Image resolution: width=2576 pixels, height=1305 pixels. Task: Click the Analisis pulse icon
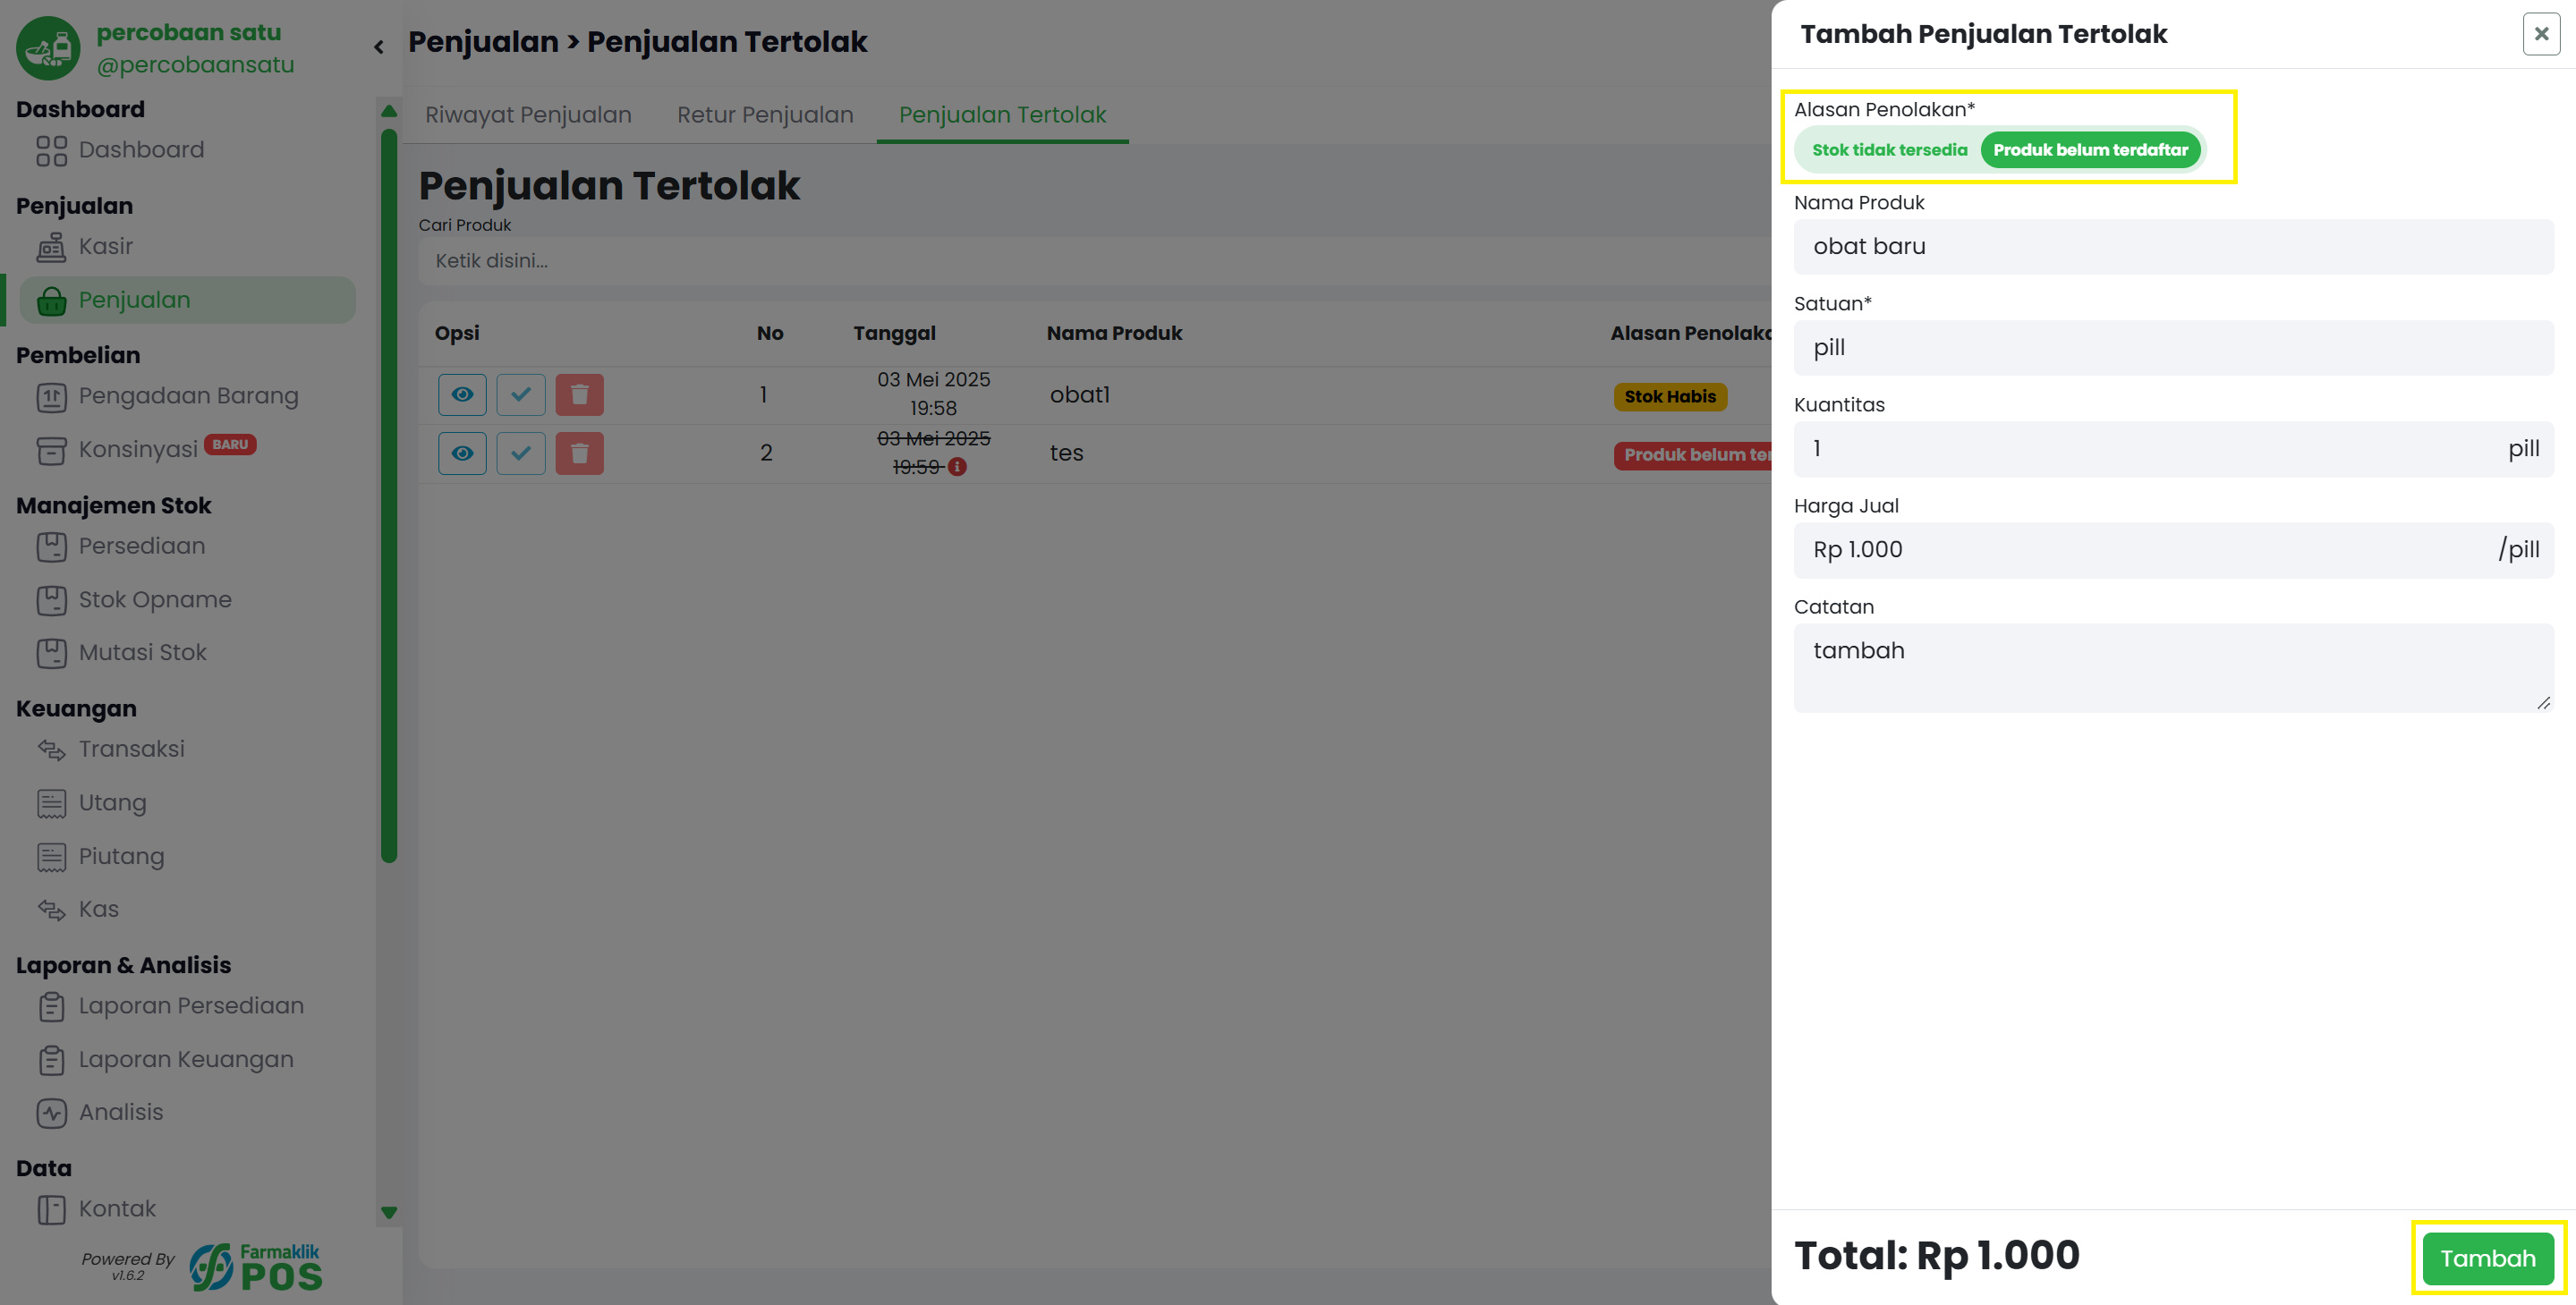coord(51,1113)
